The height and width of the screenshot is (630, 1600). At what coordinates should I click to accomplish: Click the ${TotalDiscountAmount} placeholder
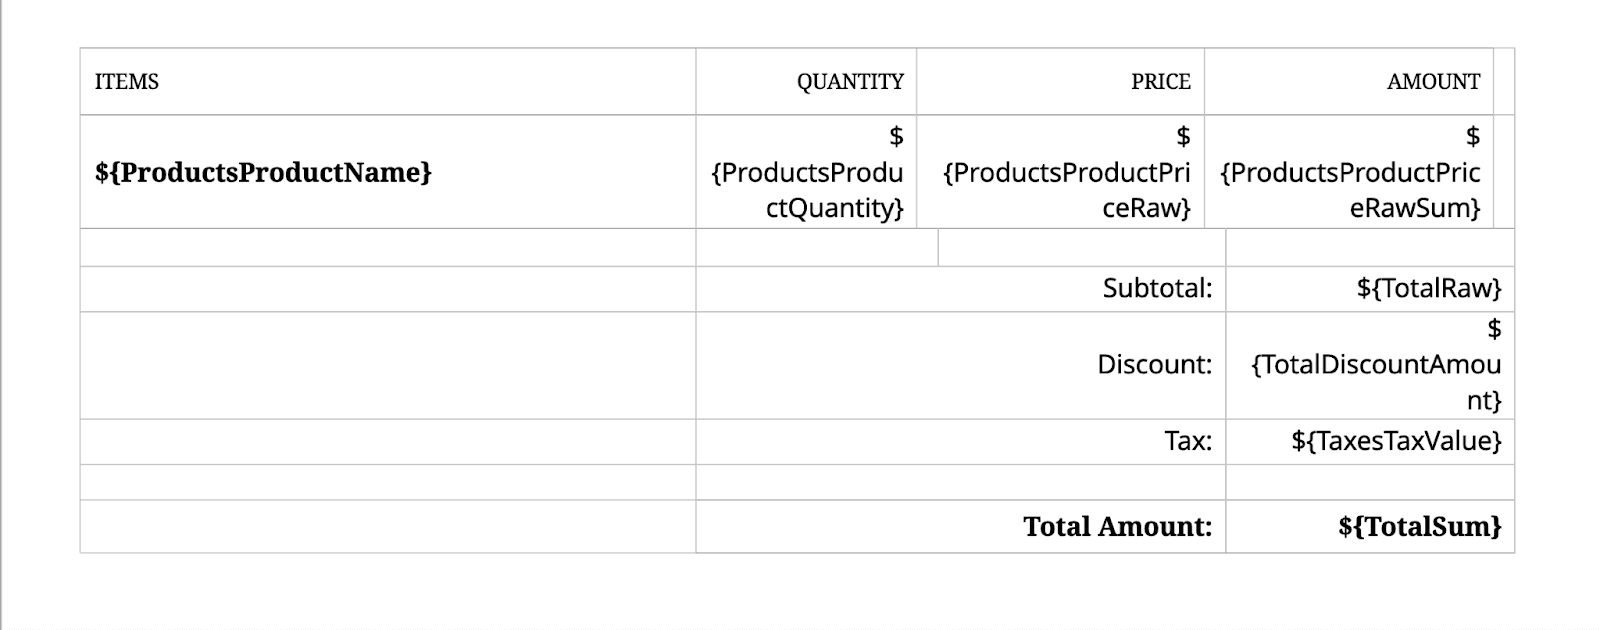click(1375, 365)
